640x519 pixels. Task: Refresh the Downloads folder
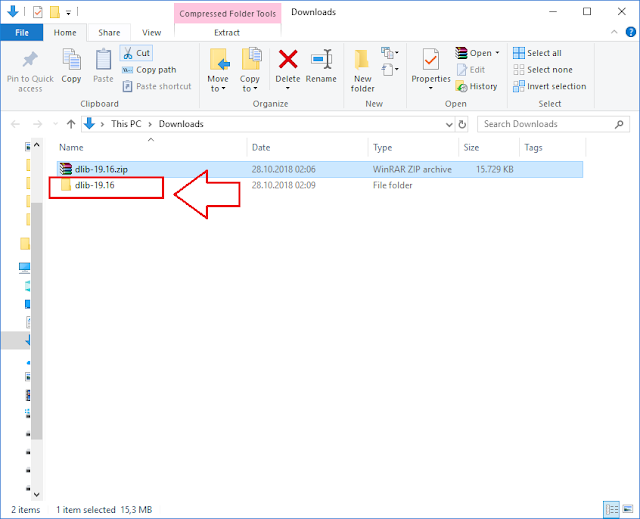(462, 124)
